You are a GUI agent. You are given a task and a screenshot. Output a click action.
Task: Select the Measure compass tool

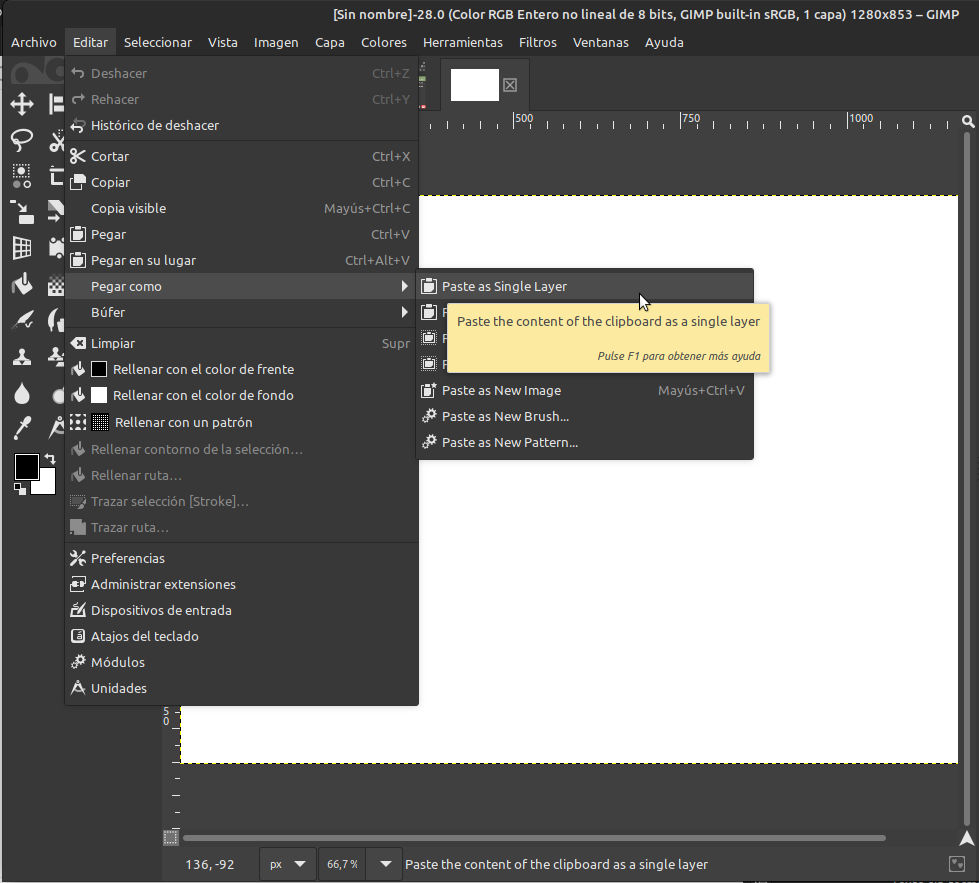(56, 428)
